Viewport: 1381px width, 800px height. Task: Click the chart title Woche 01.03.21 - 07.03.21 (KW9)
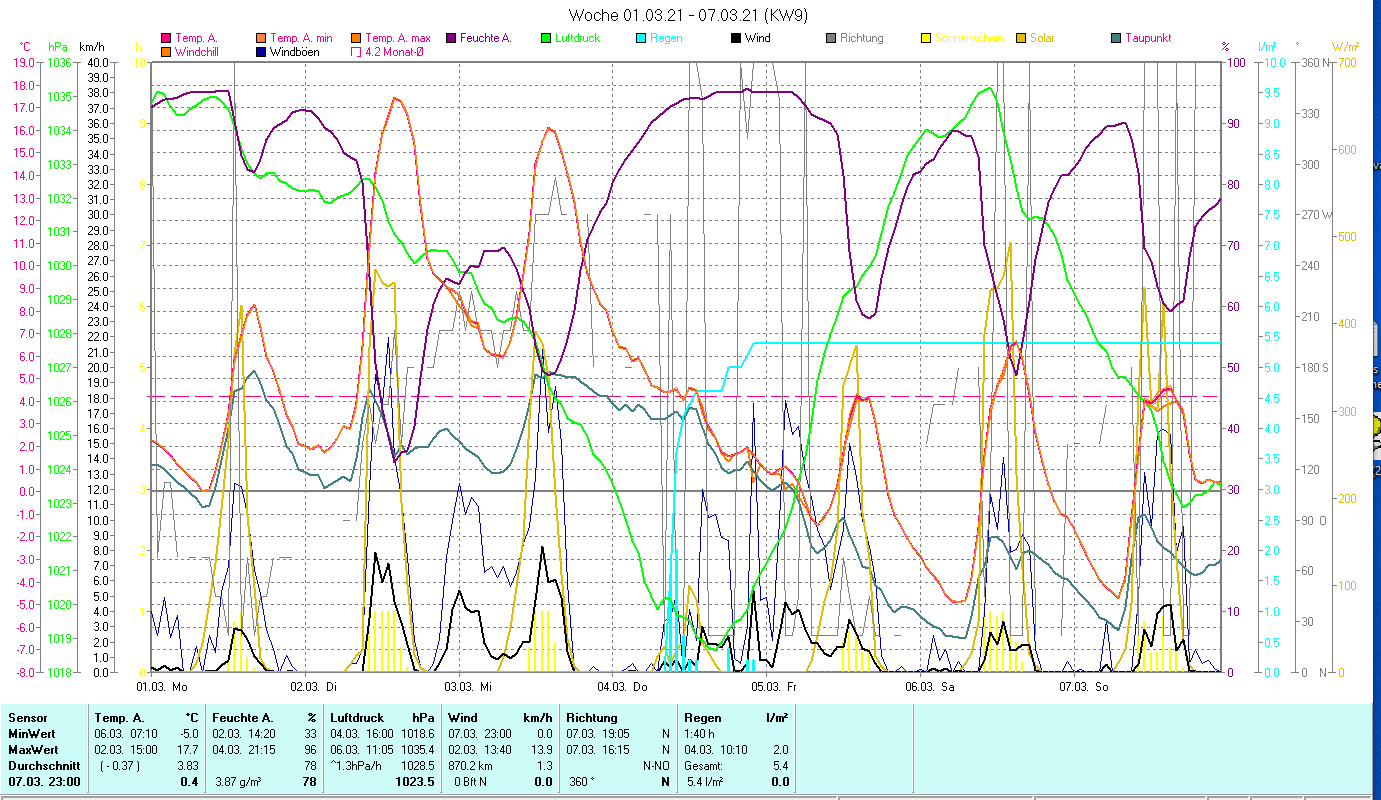(x=688, y=15)
